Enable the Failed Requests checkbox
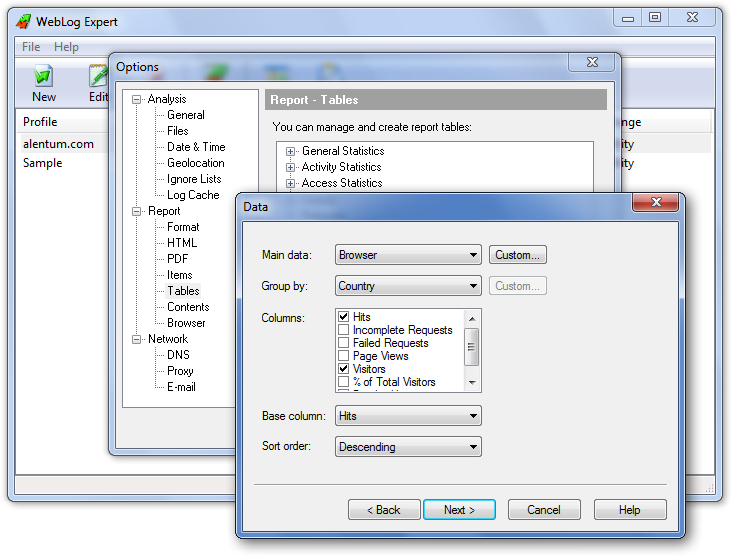732x556 pixels. [x=344, y=343]
